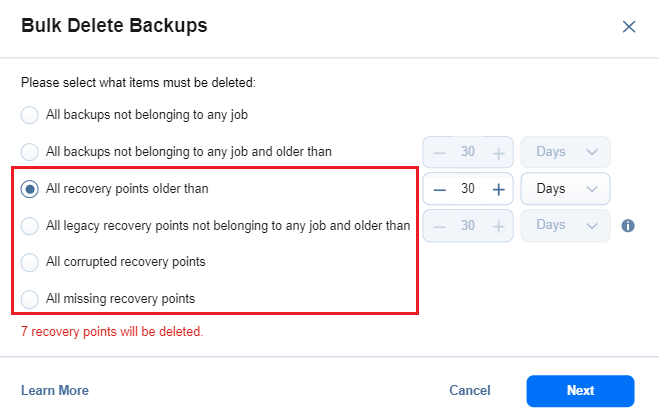Viewport: 659px width, 420px height.
Task: Select All corrupted recovery points
Action: 30,262
